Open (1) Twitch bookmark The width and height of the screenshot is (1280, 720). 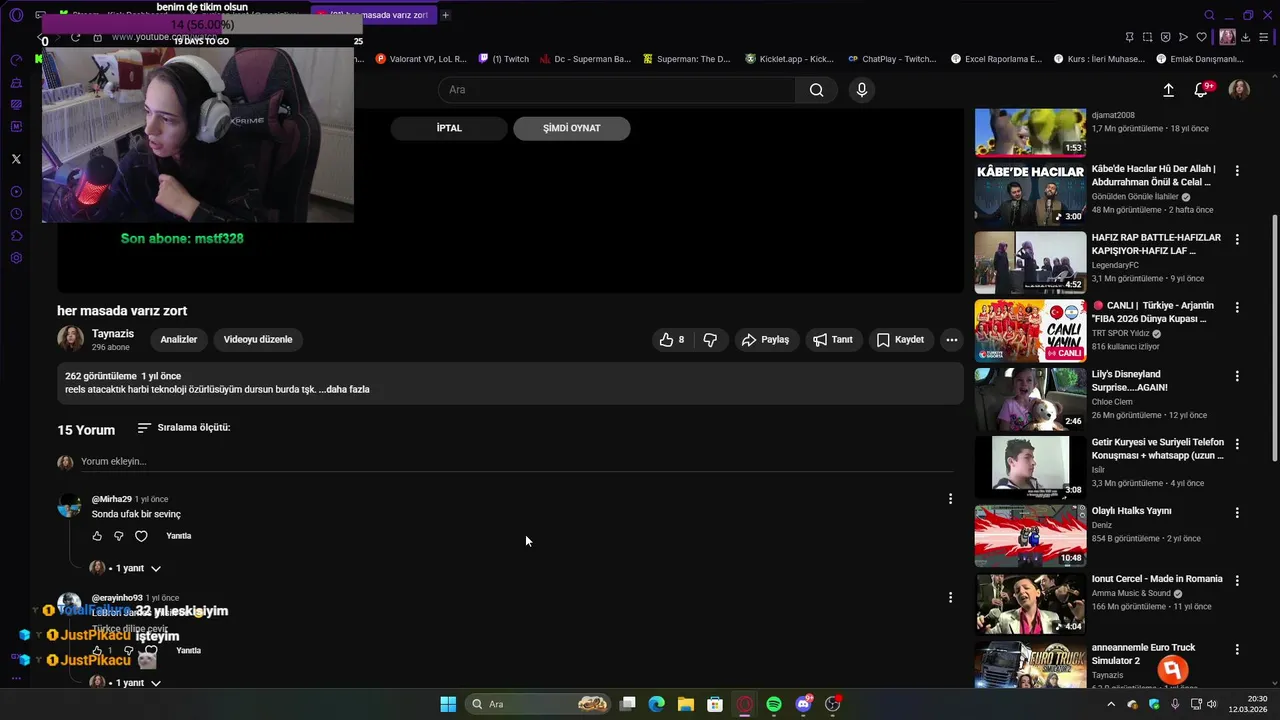point(504,59)
